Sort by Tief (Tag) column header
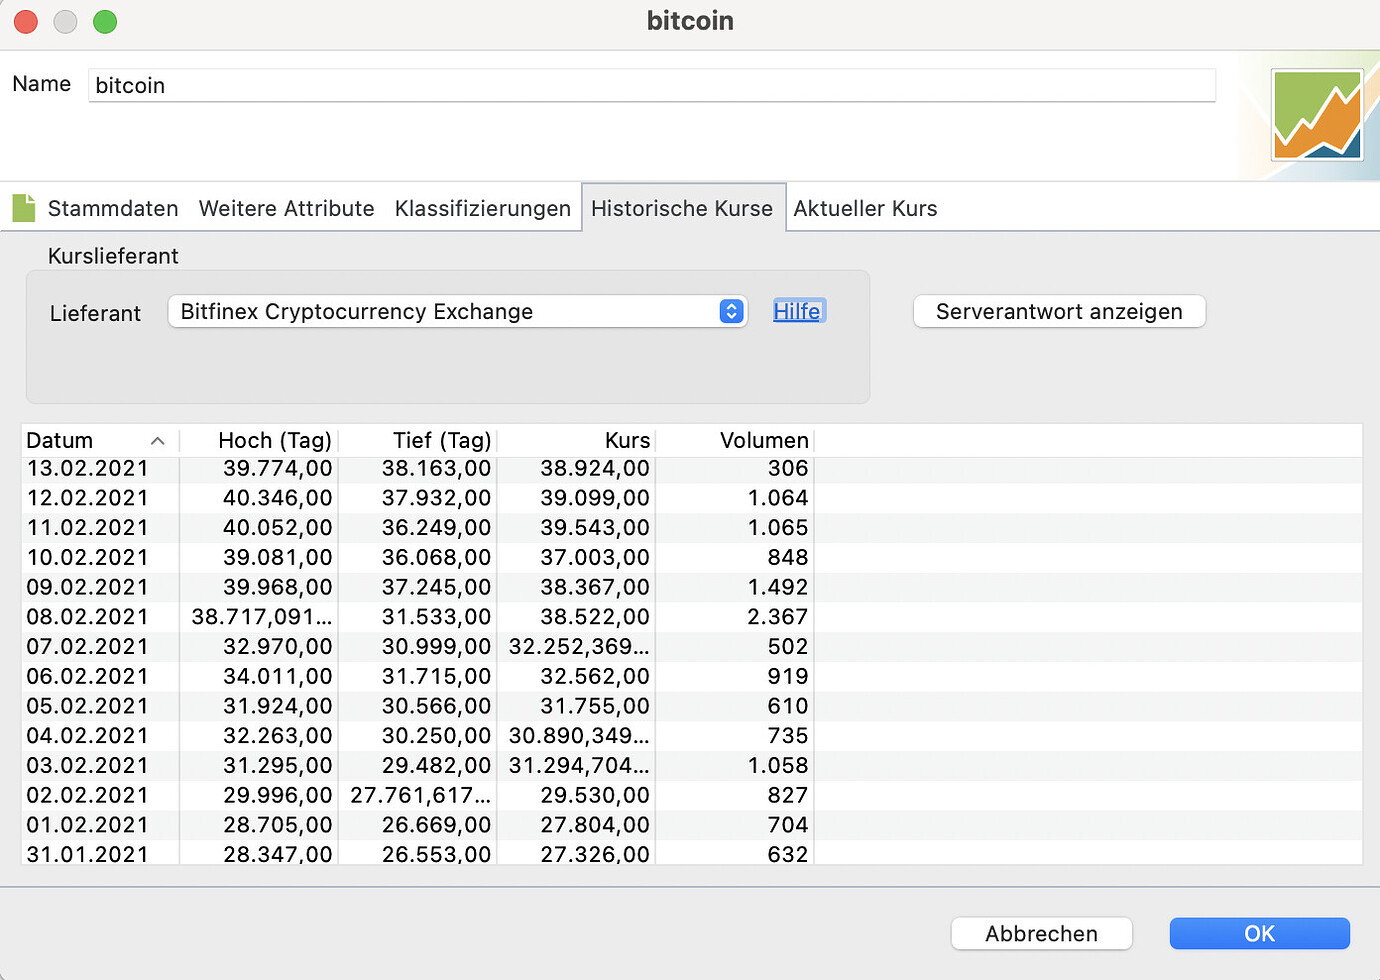 point(418,440)
